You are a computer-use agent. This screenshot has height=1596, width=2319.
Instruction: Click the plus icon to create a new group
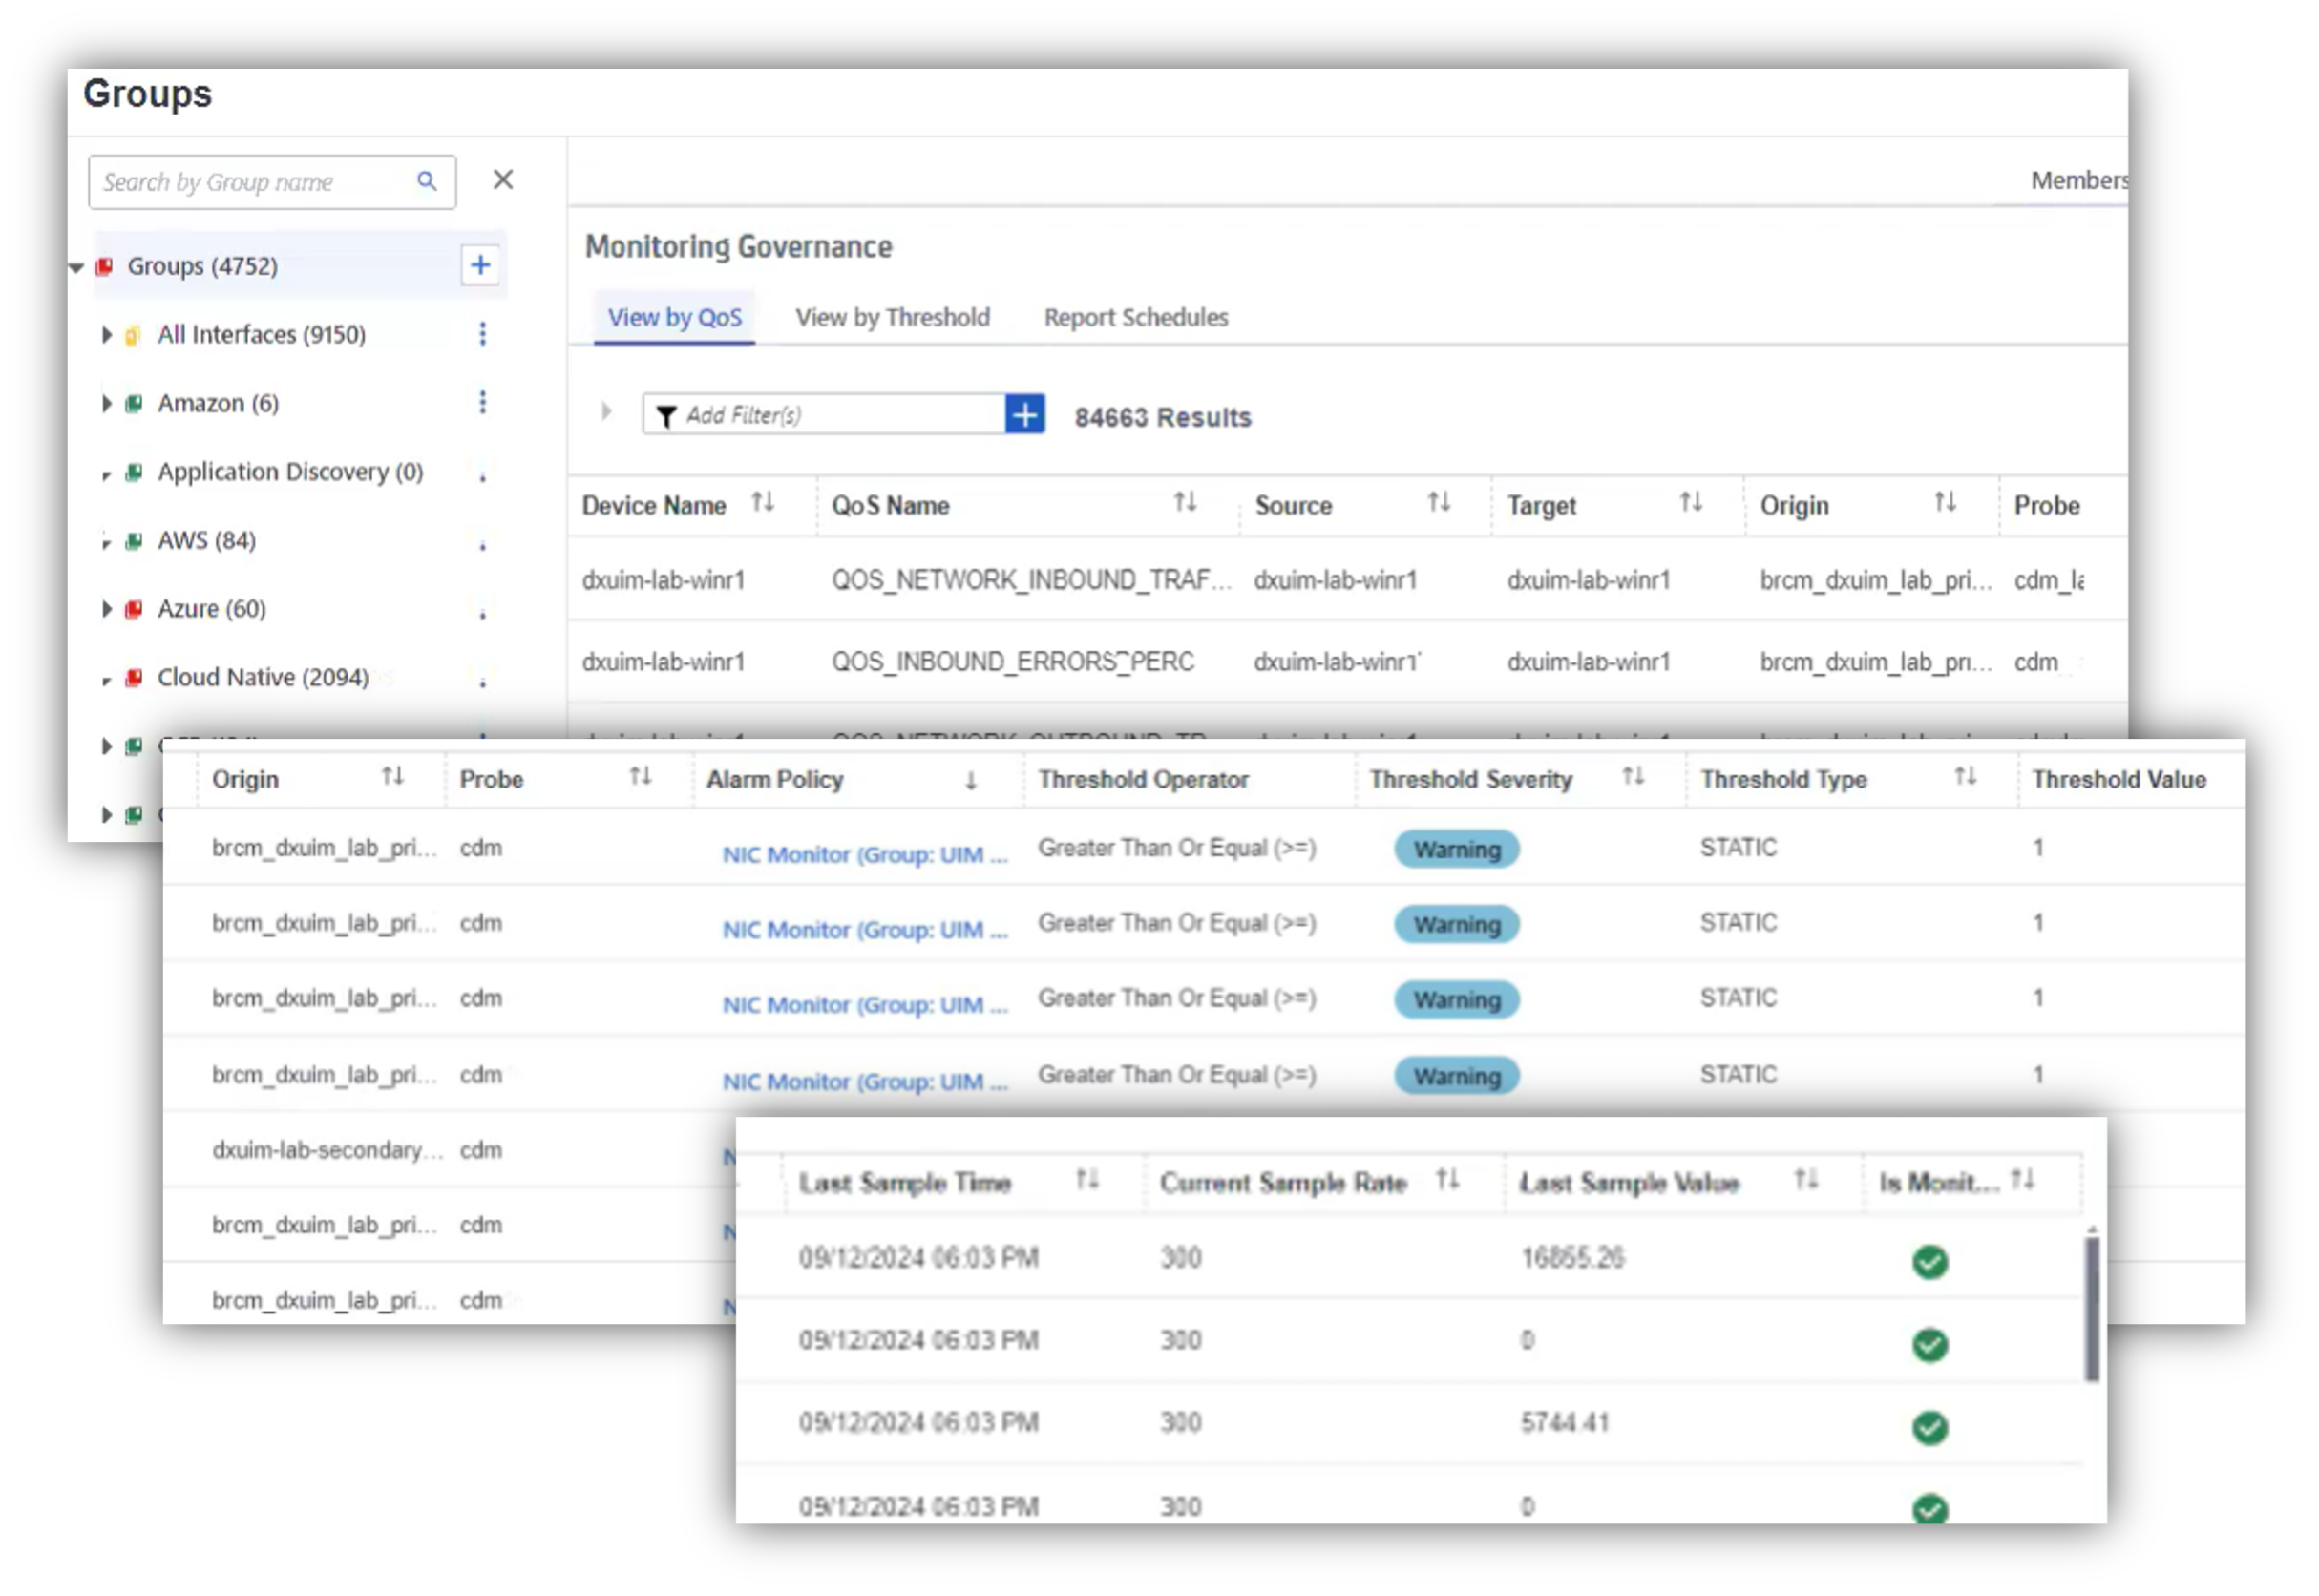click(x=480, y=265)
